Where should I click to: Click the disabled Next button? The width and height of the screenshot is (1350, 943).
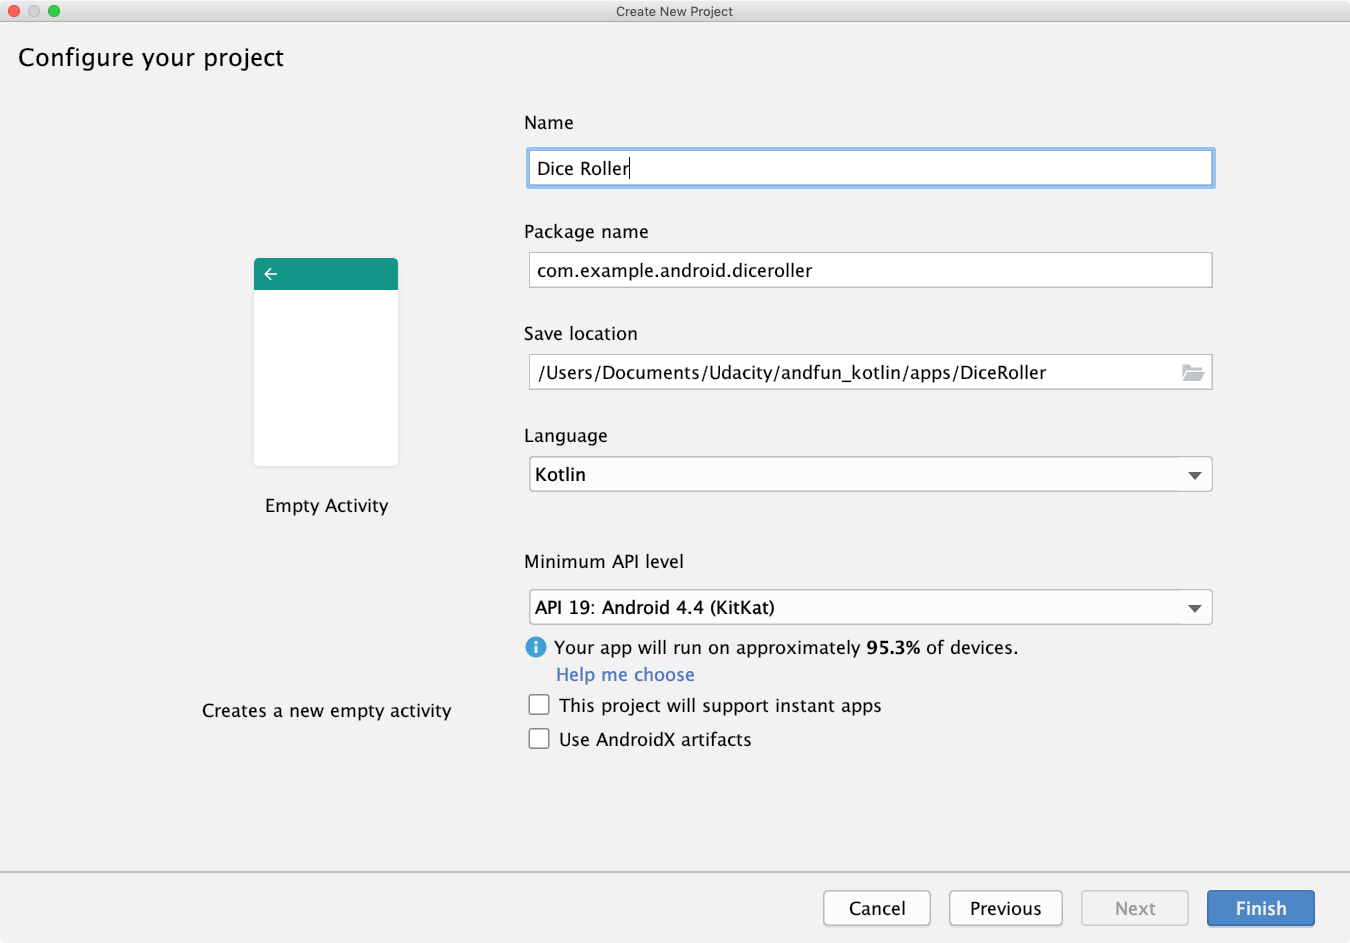(1134, 908)
